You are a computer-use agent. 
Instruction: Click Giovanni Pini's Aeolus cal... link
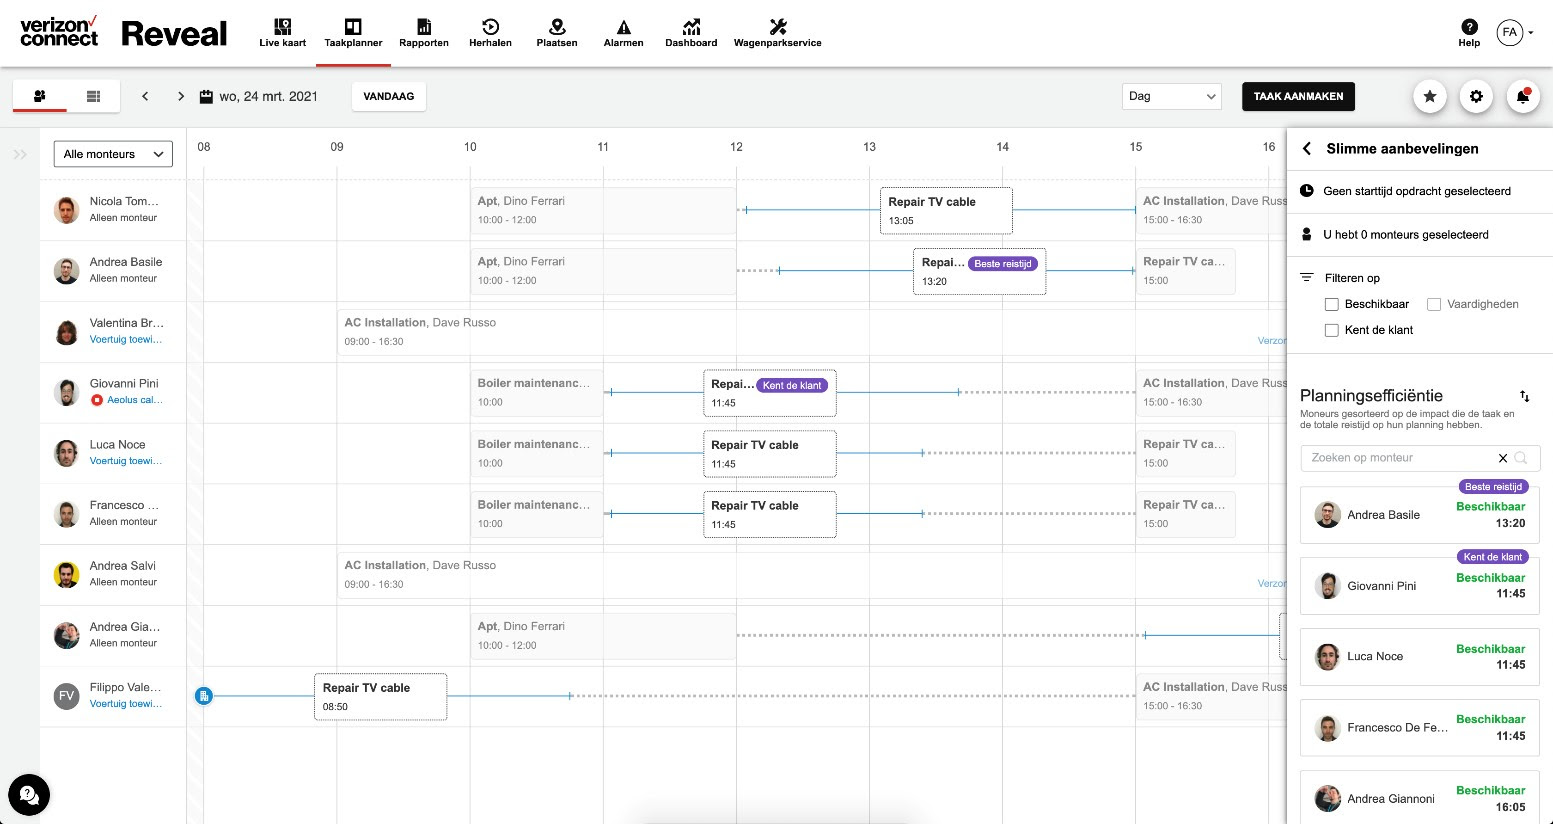point(134,400)
